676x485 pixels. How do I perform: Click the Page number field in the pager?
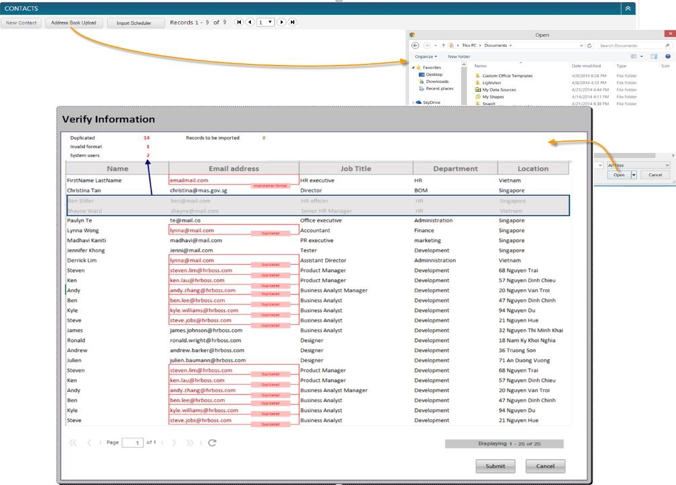coord(132,443)
